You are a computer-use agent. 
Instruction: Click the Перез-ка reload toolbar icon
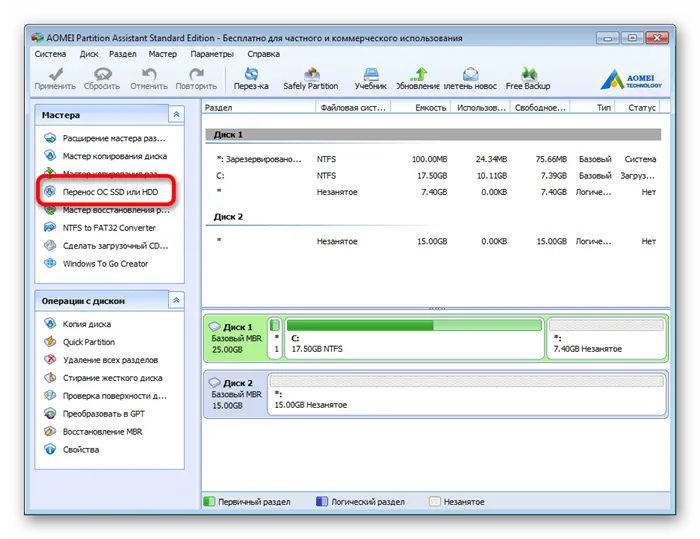(x=251, y=74)
